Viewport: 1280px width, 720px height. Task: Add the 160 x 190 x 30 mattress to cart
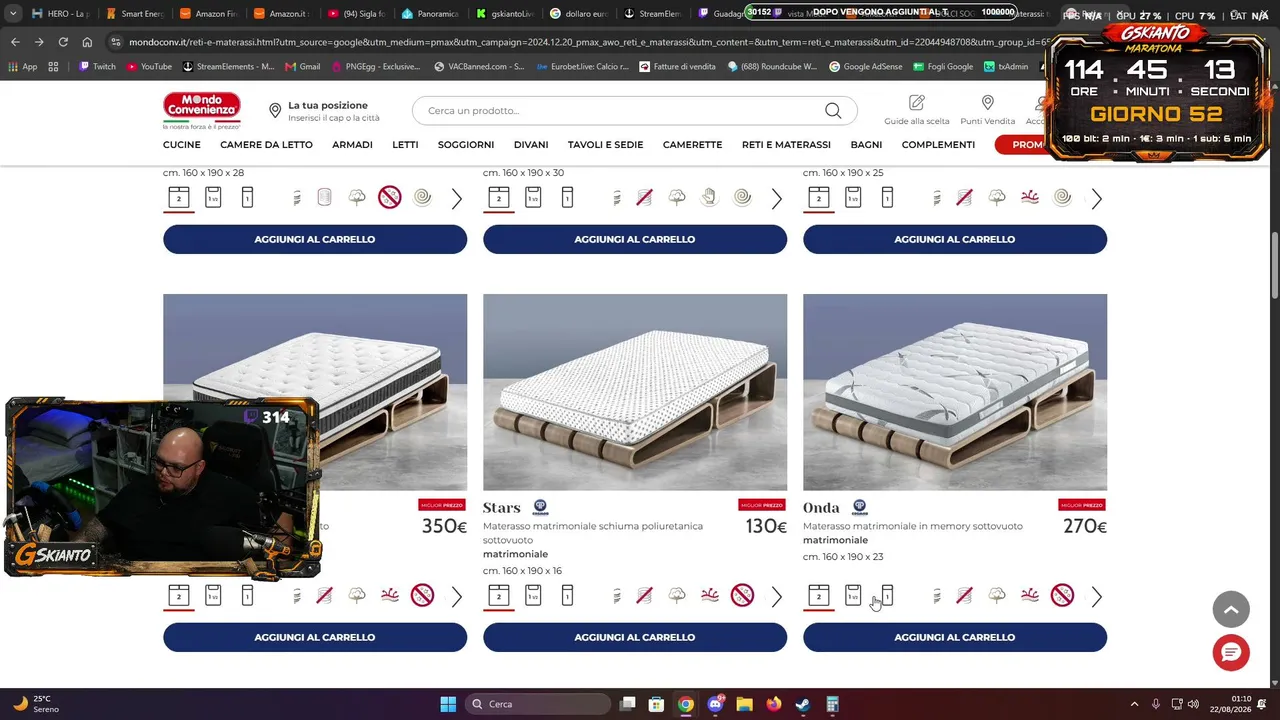635,239
